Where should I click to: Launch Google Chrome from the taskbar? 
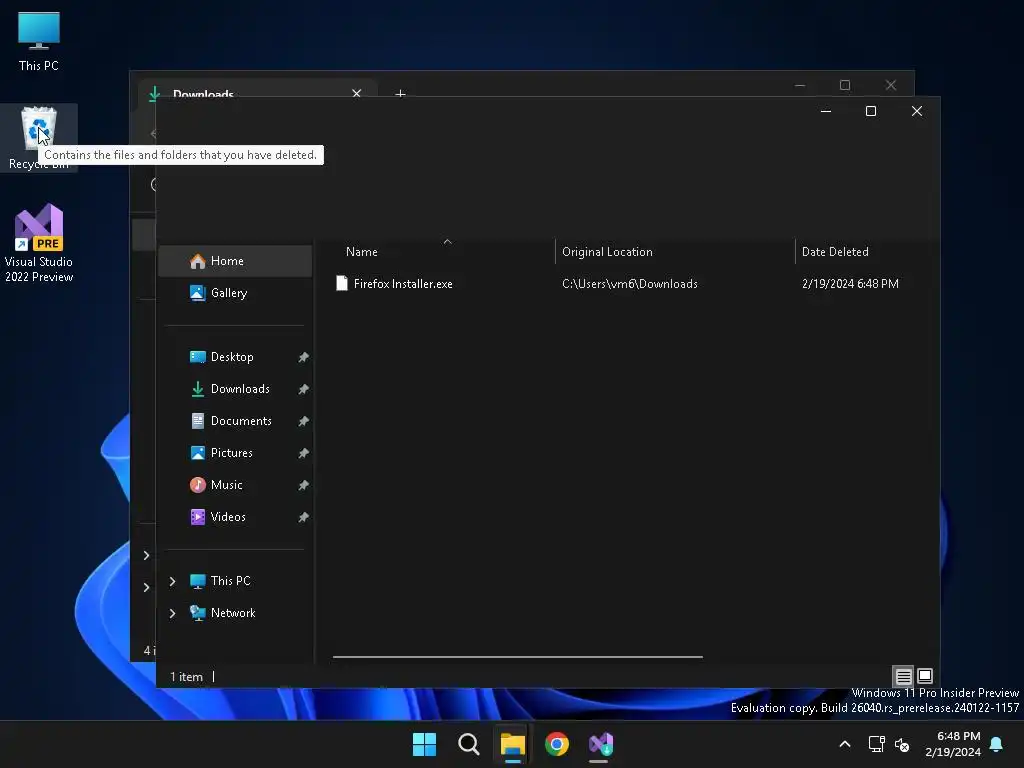pyautogui.click(x=557, y=744)
